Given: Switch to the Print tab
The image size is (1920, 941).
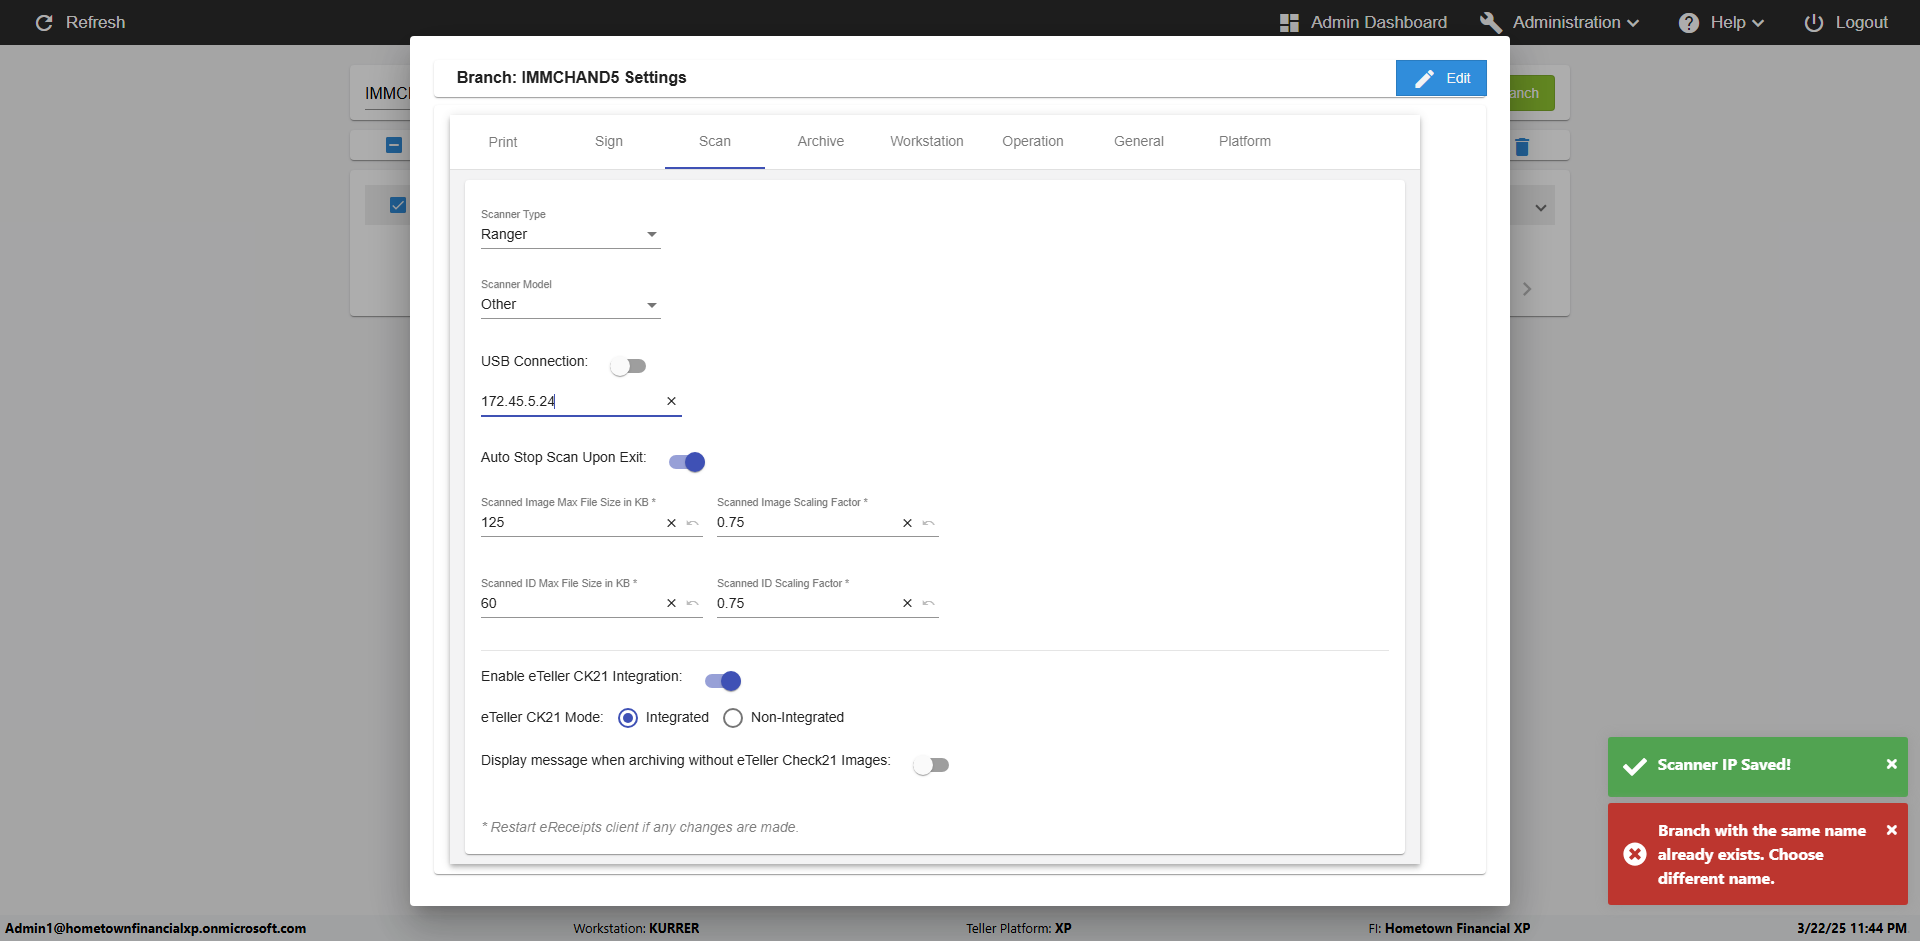Looking at the screenshot, I should 503,142.
